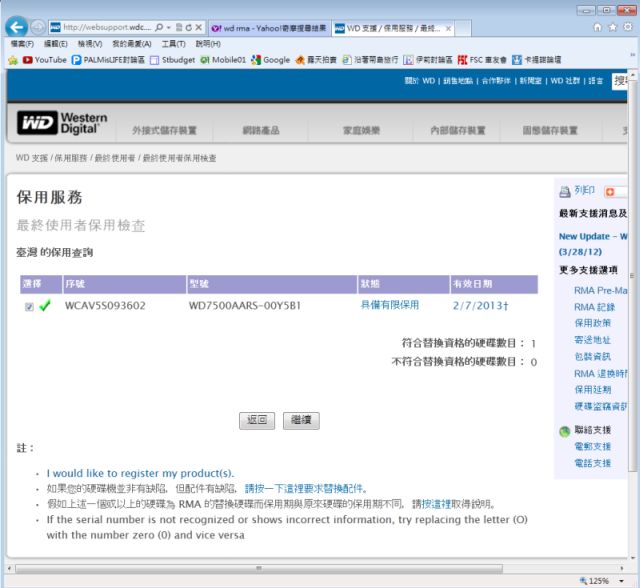Click the 新聞室 header link
Image resolution: width=640 pixels, height=588 pixels.
(530, 81)
